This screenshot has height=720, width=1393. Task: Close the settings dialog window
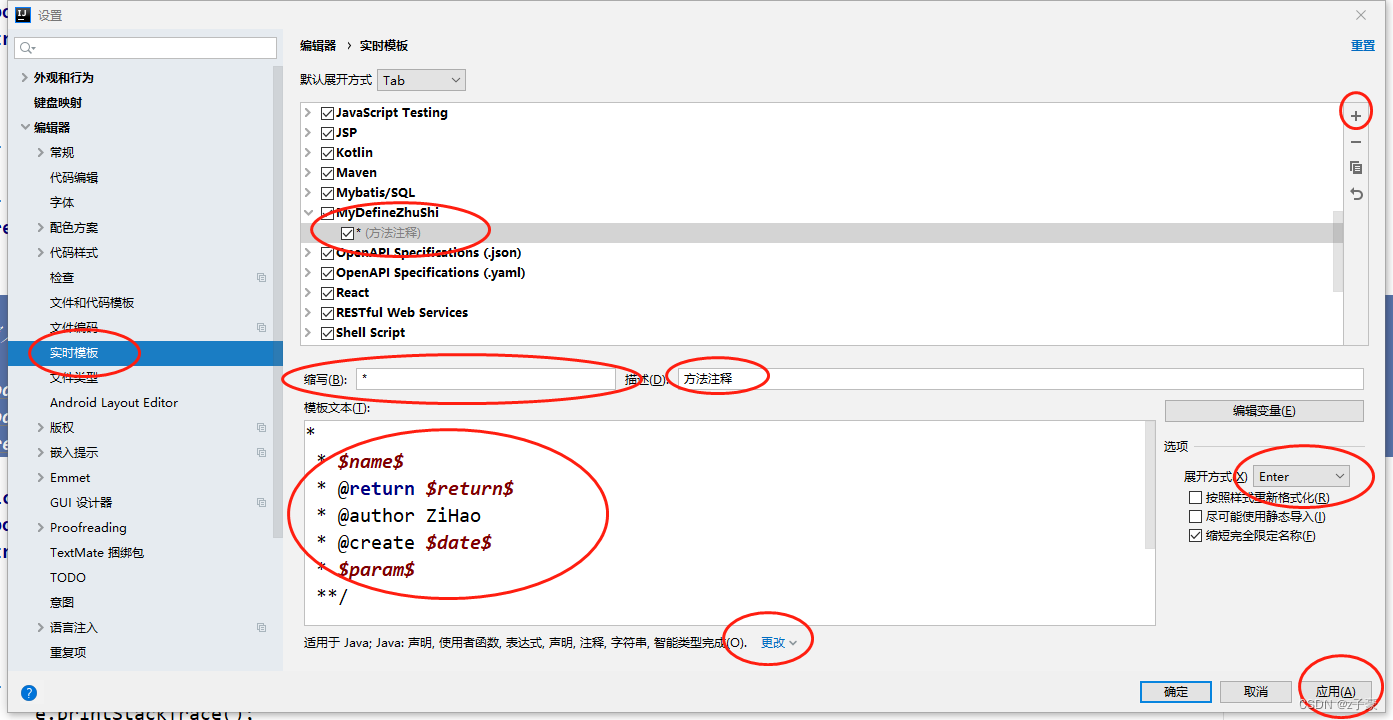tap(1361, 15)
